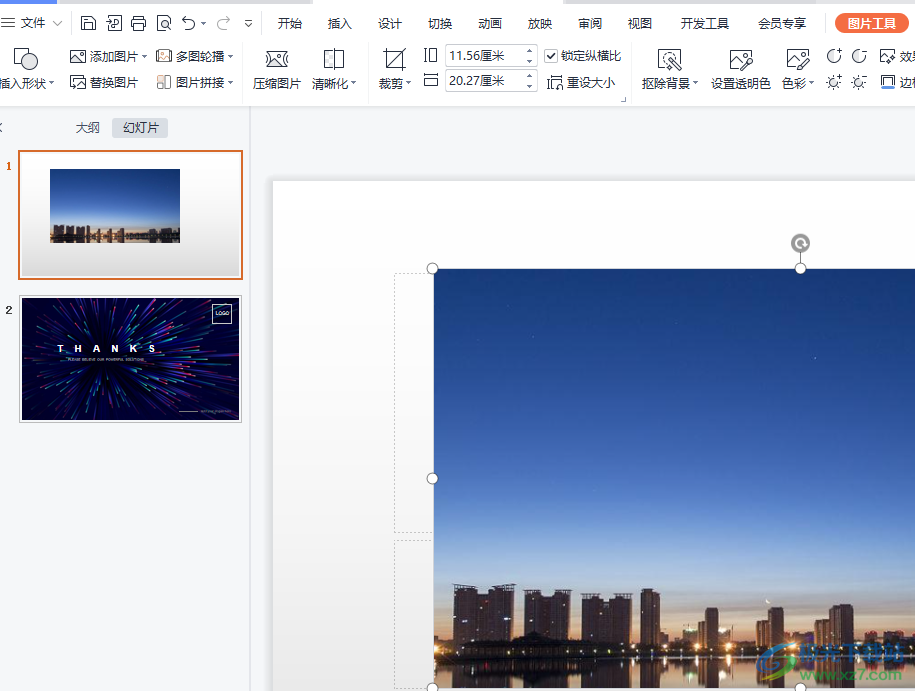Decrease height with the down stepper

tap(529, 61)
